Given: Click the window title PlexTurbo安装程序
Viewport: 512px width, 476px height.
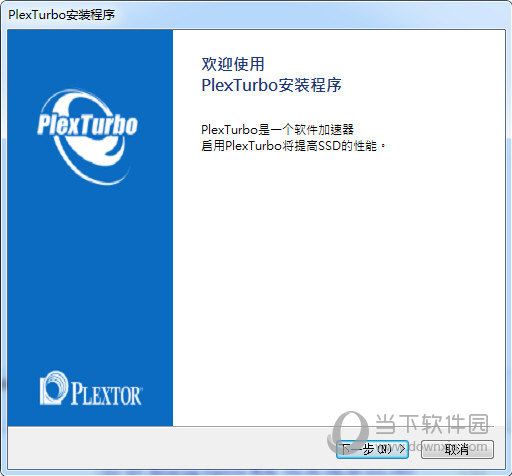Looking at the screenshot, I should [61, 15].
